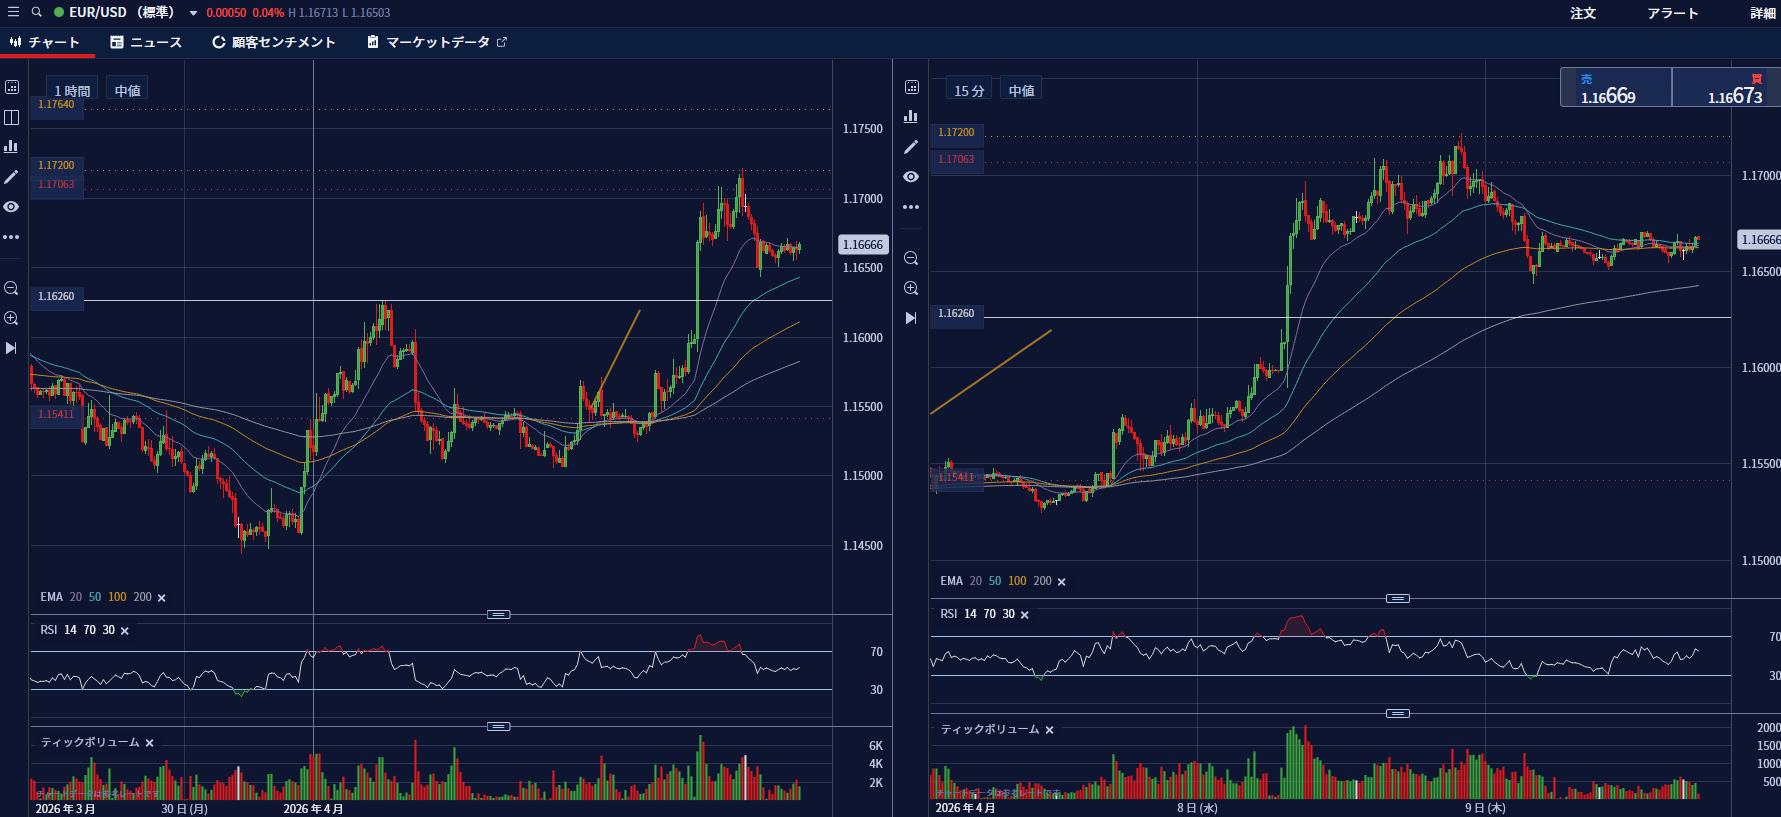Remove the EMA indicator from left chart
Screen dimensions: 1781x817
coord(162,598)
